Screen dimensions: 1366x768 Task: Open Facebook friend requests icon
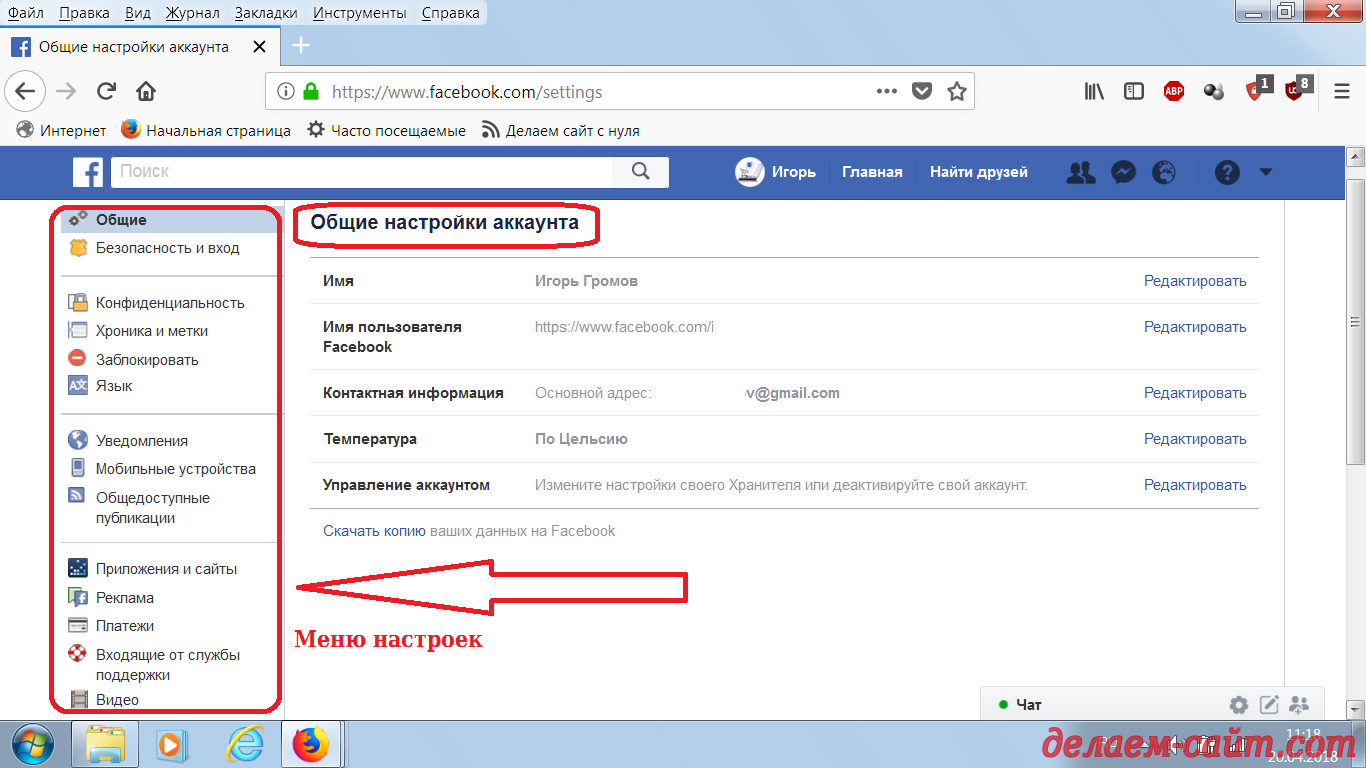(x=1081, y=172)
